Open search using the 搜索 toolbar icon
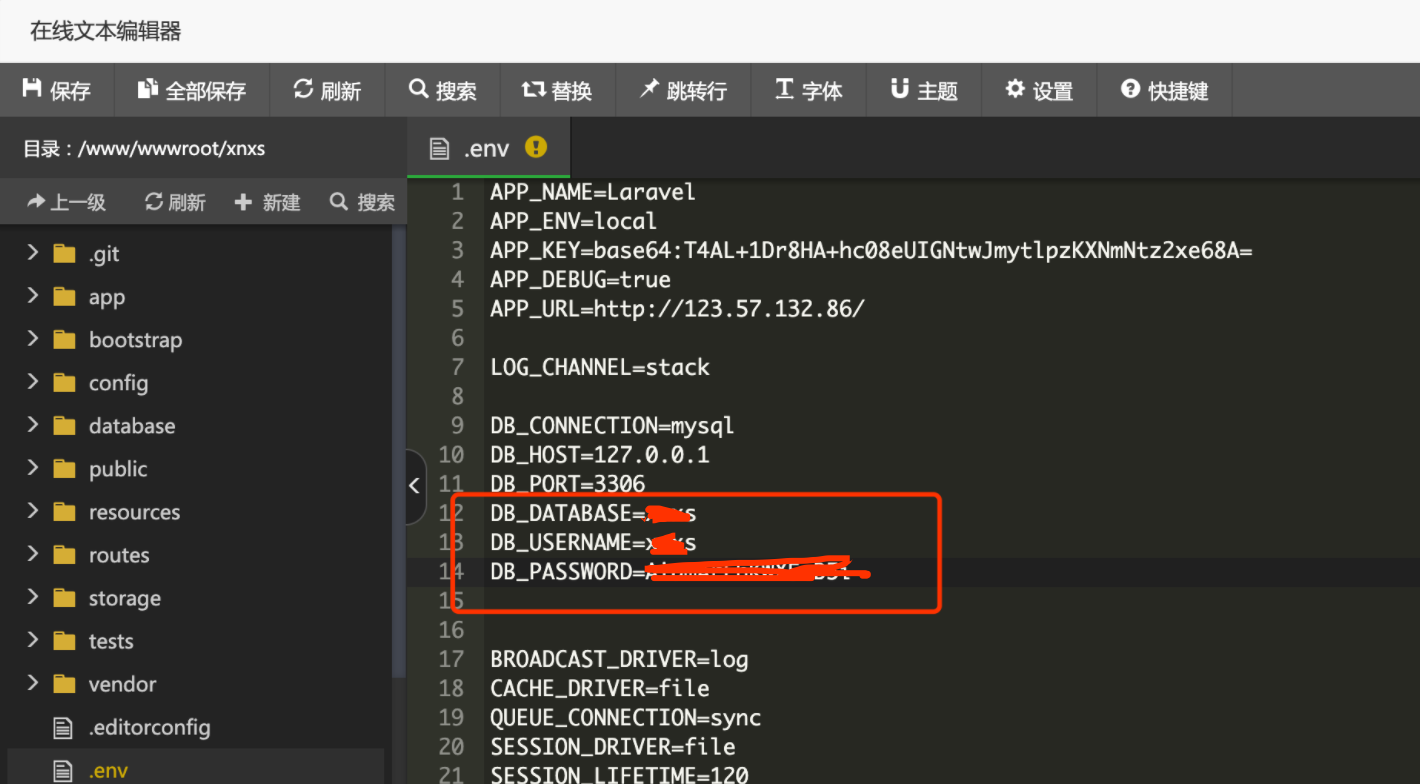1420x784 pixels. [419, 90]
